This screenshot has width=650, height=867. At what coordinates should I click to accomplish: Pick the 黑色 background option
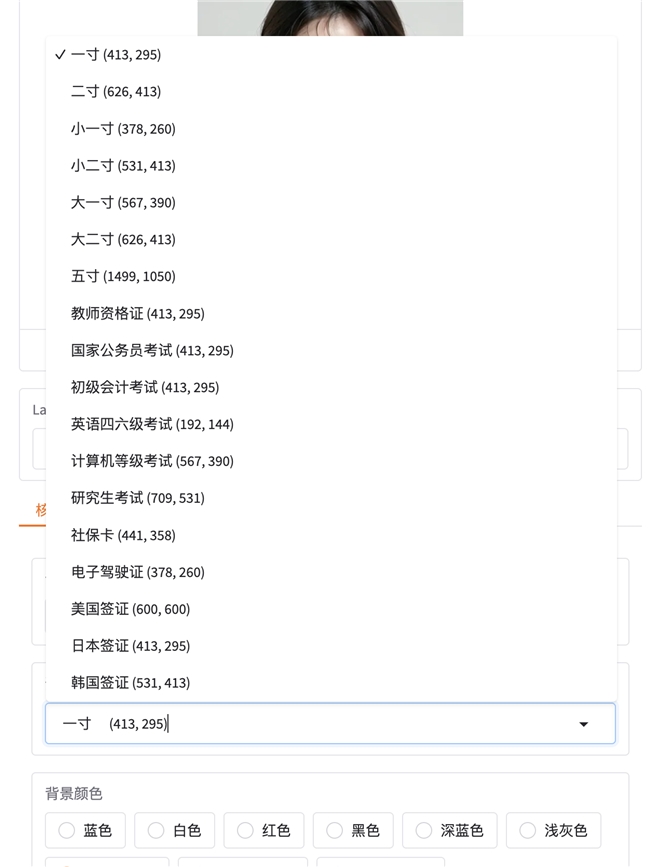[x=353, y=830]
